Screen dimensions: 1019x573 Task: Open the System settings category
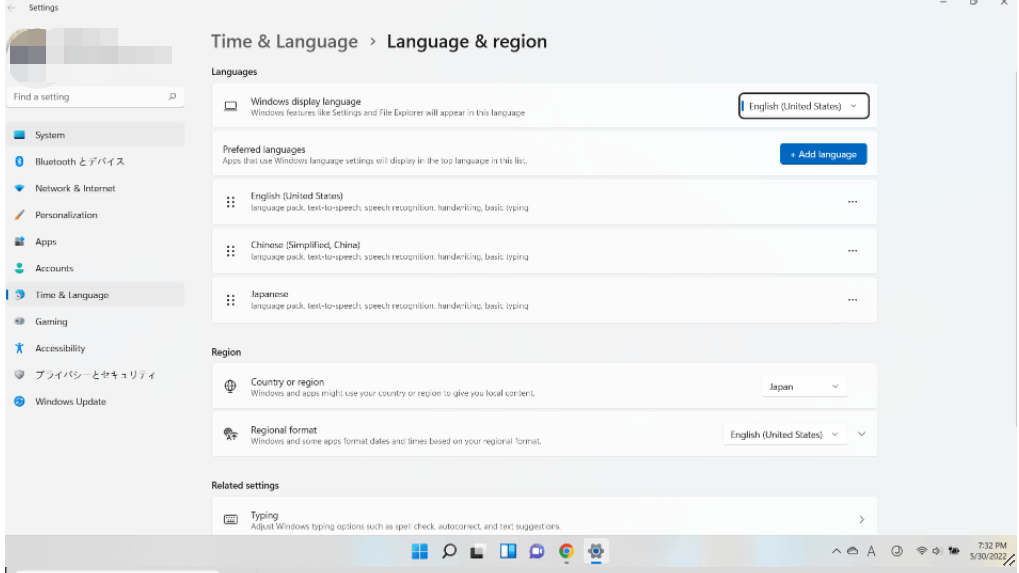(x=95, y=135)
